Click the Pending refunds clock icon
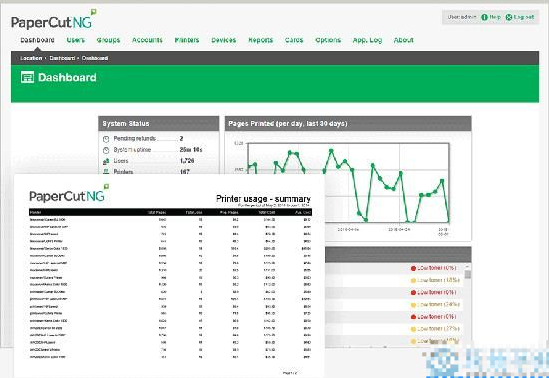This screenshot has width=549, height=378. click(x=106, y=139)
